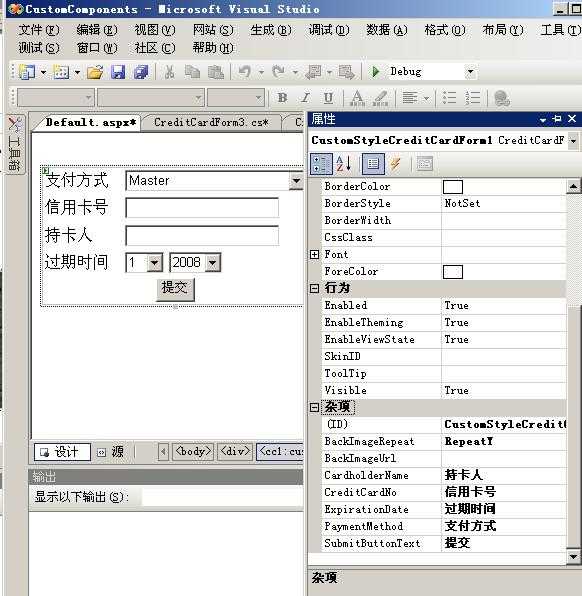Click the ForeColor color swatch

pyautogui.click(x=453, y=272)
